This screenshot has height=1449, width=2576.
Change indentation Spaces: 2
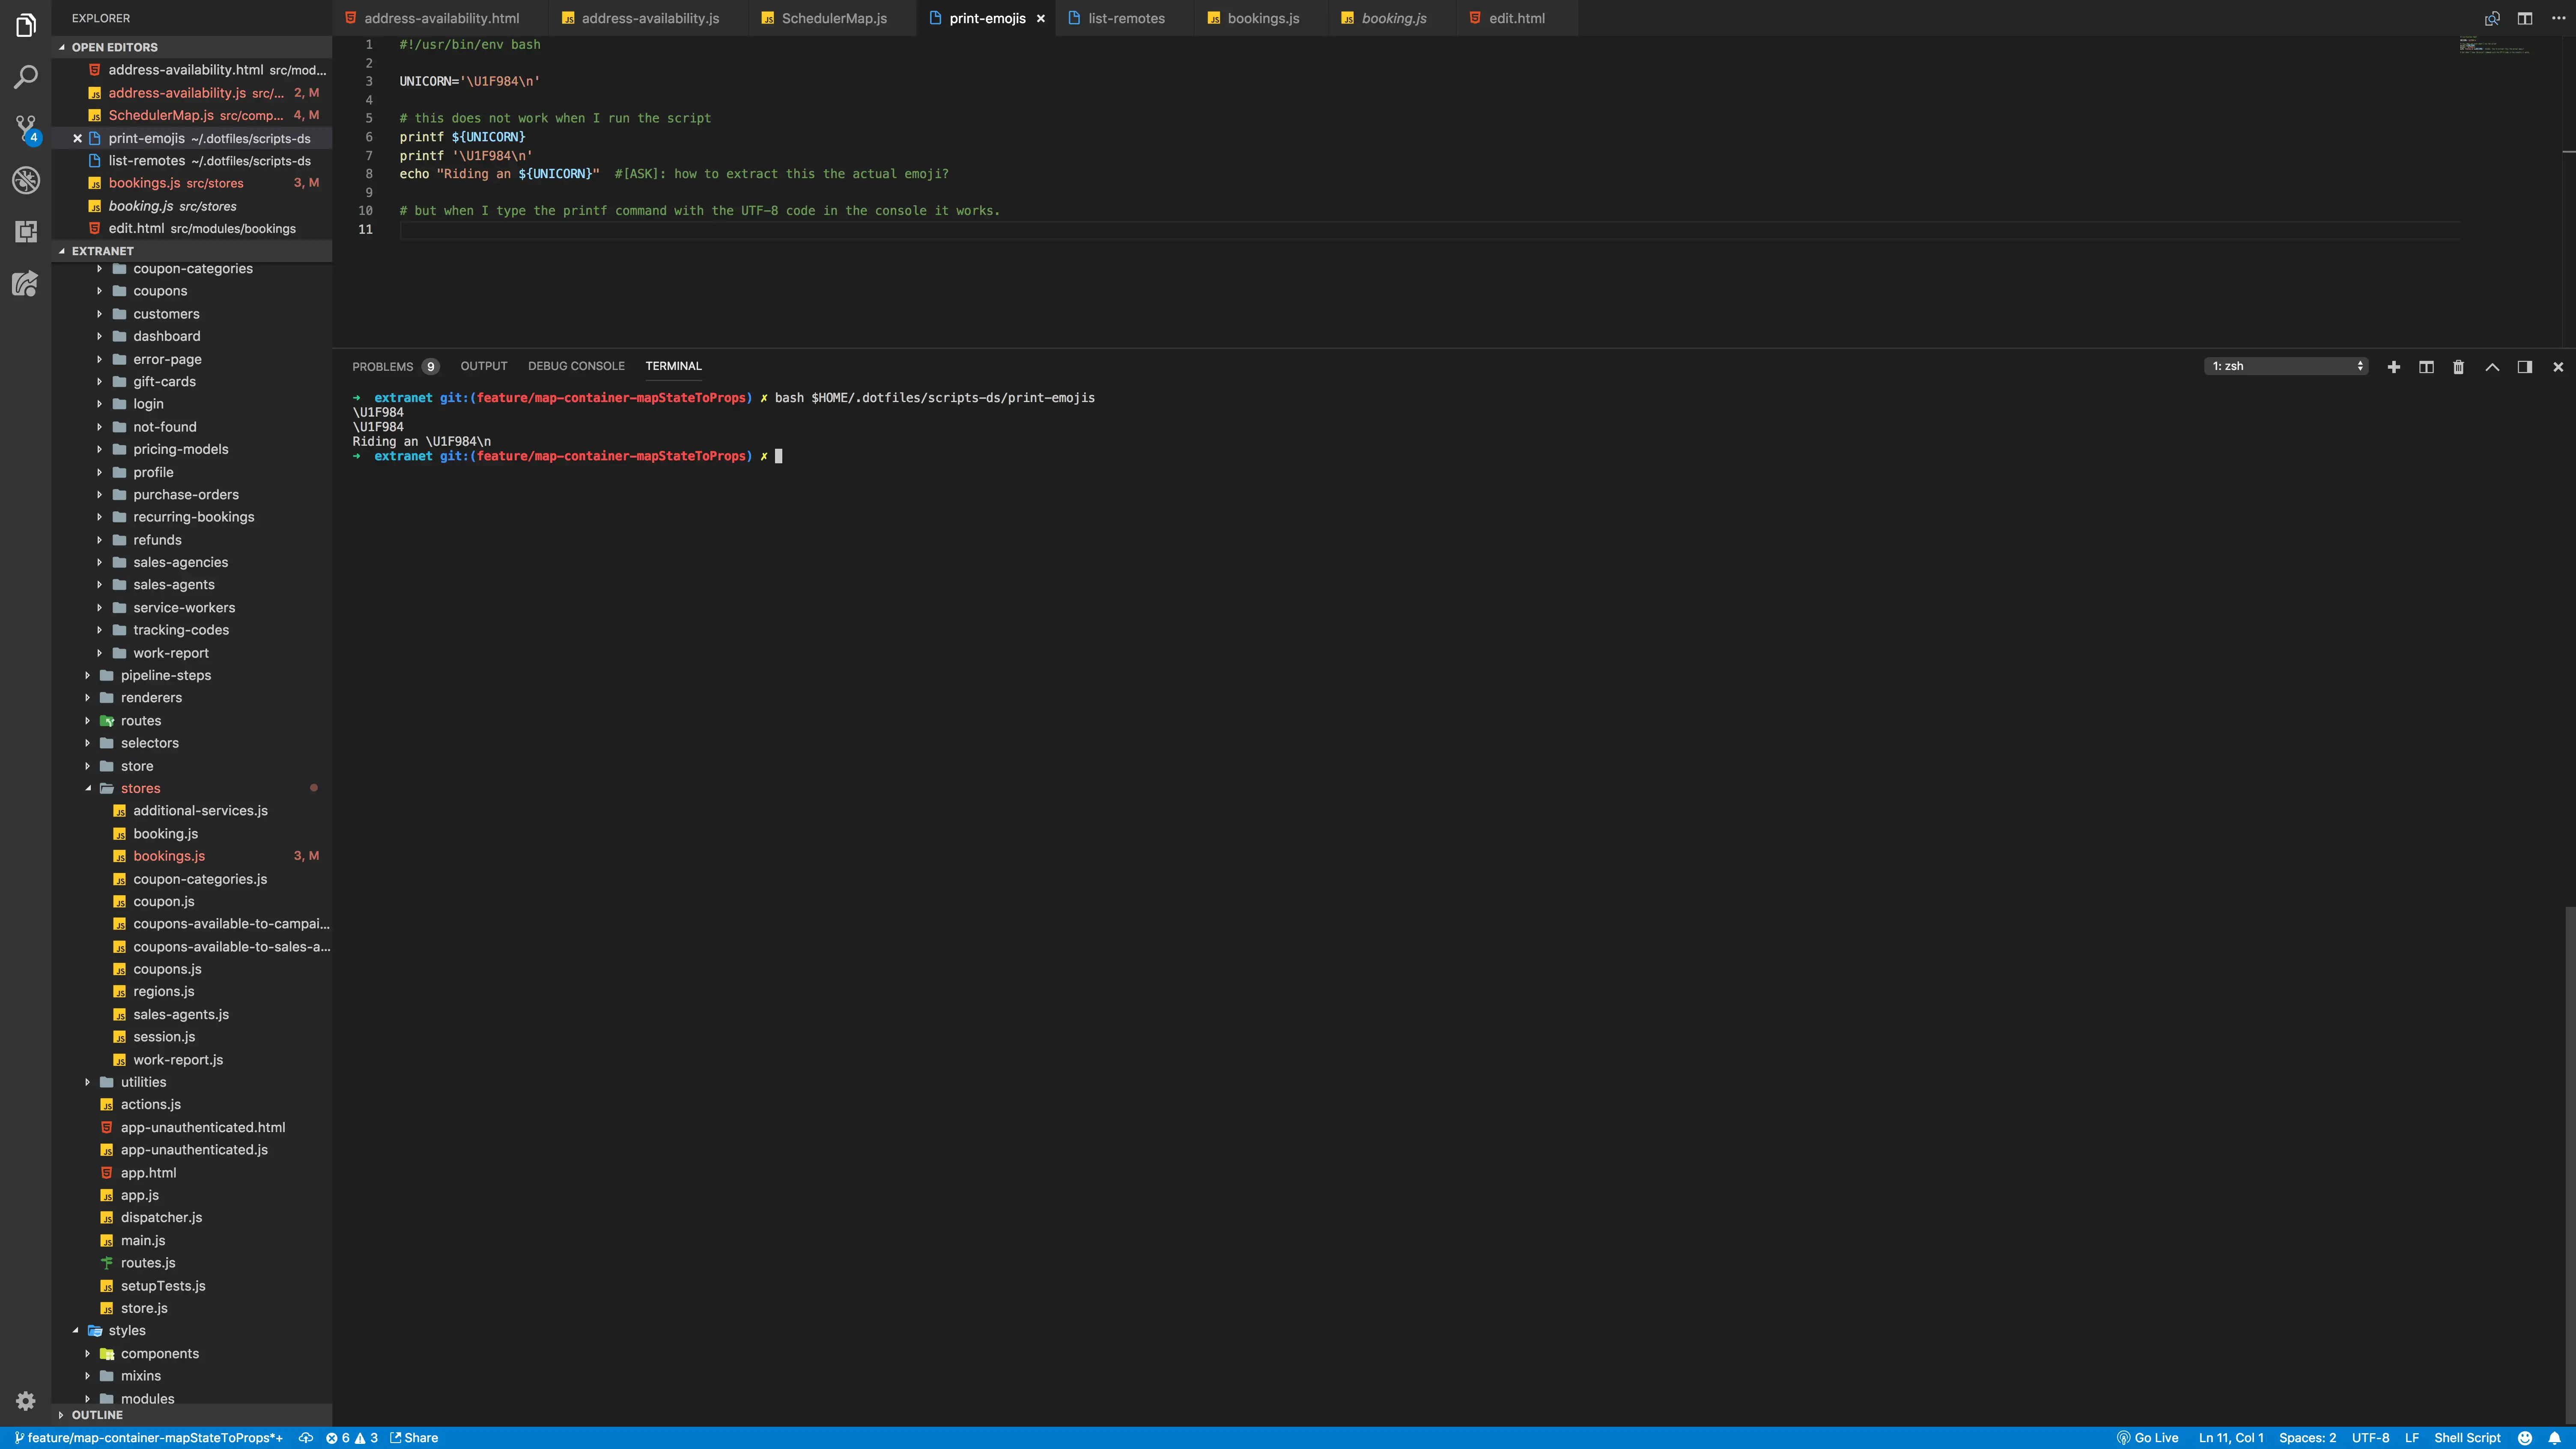point(2307,1438)
